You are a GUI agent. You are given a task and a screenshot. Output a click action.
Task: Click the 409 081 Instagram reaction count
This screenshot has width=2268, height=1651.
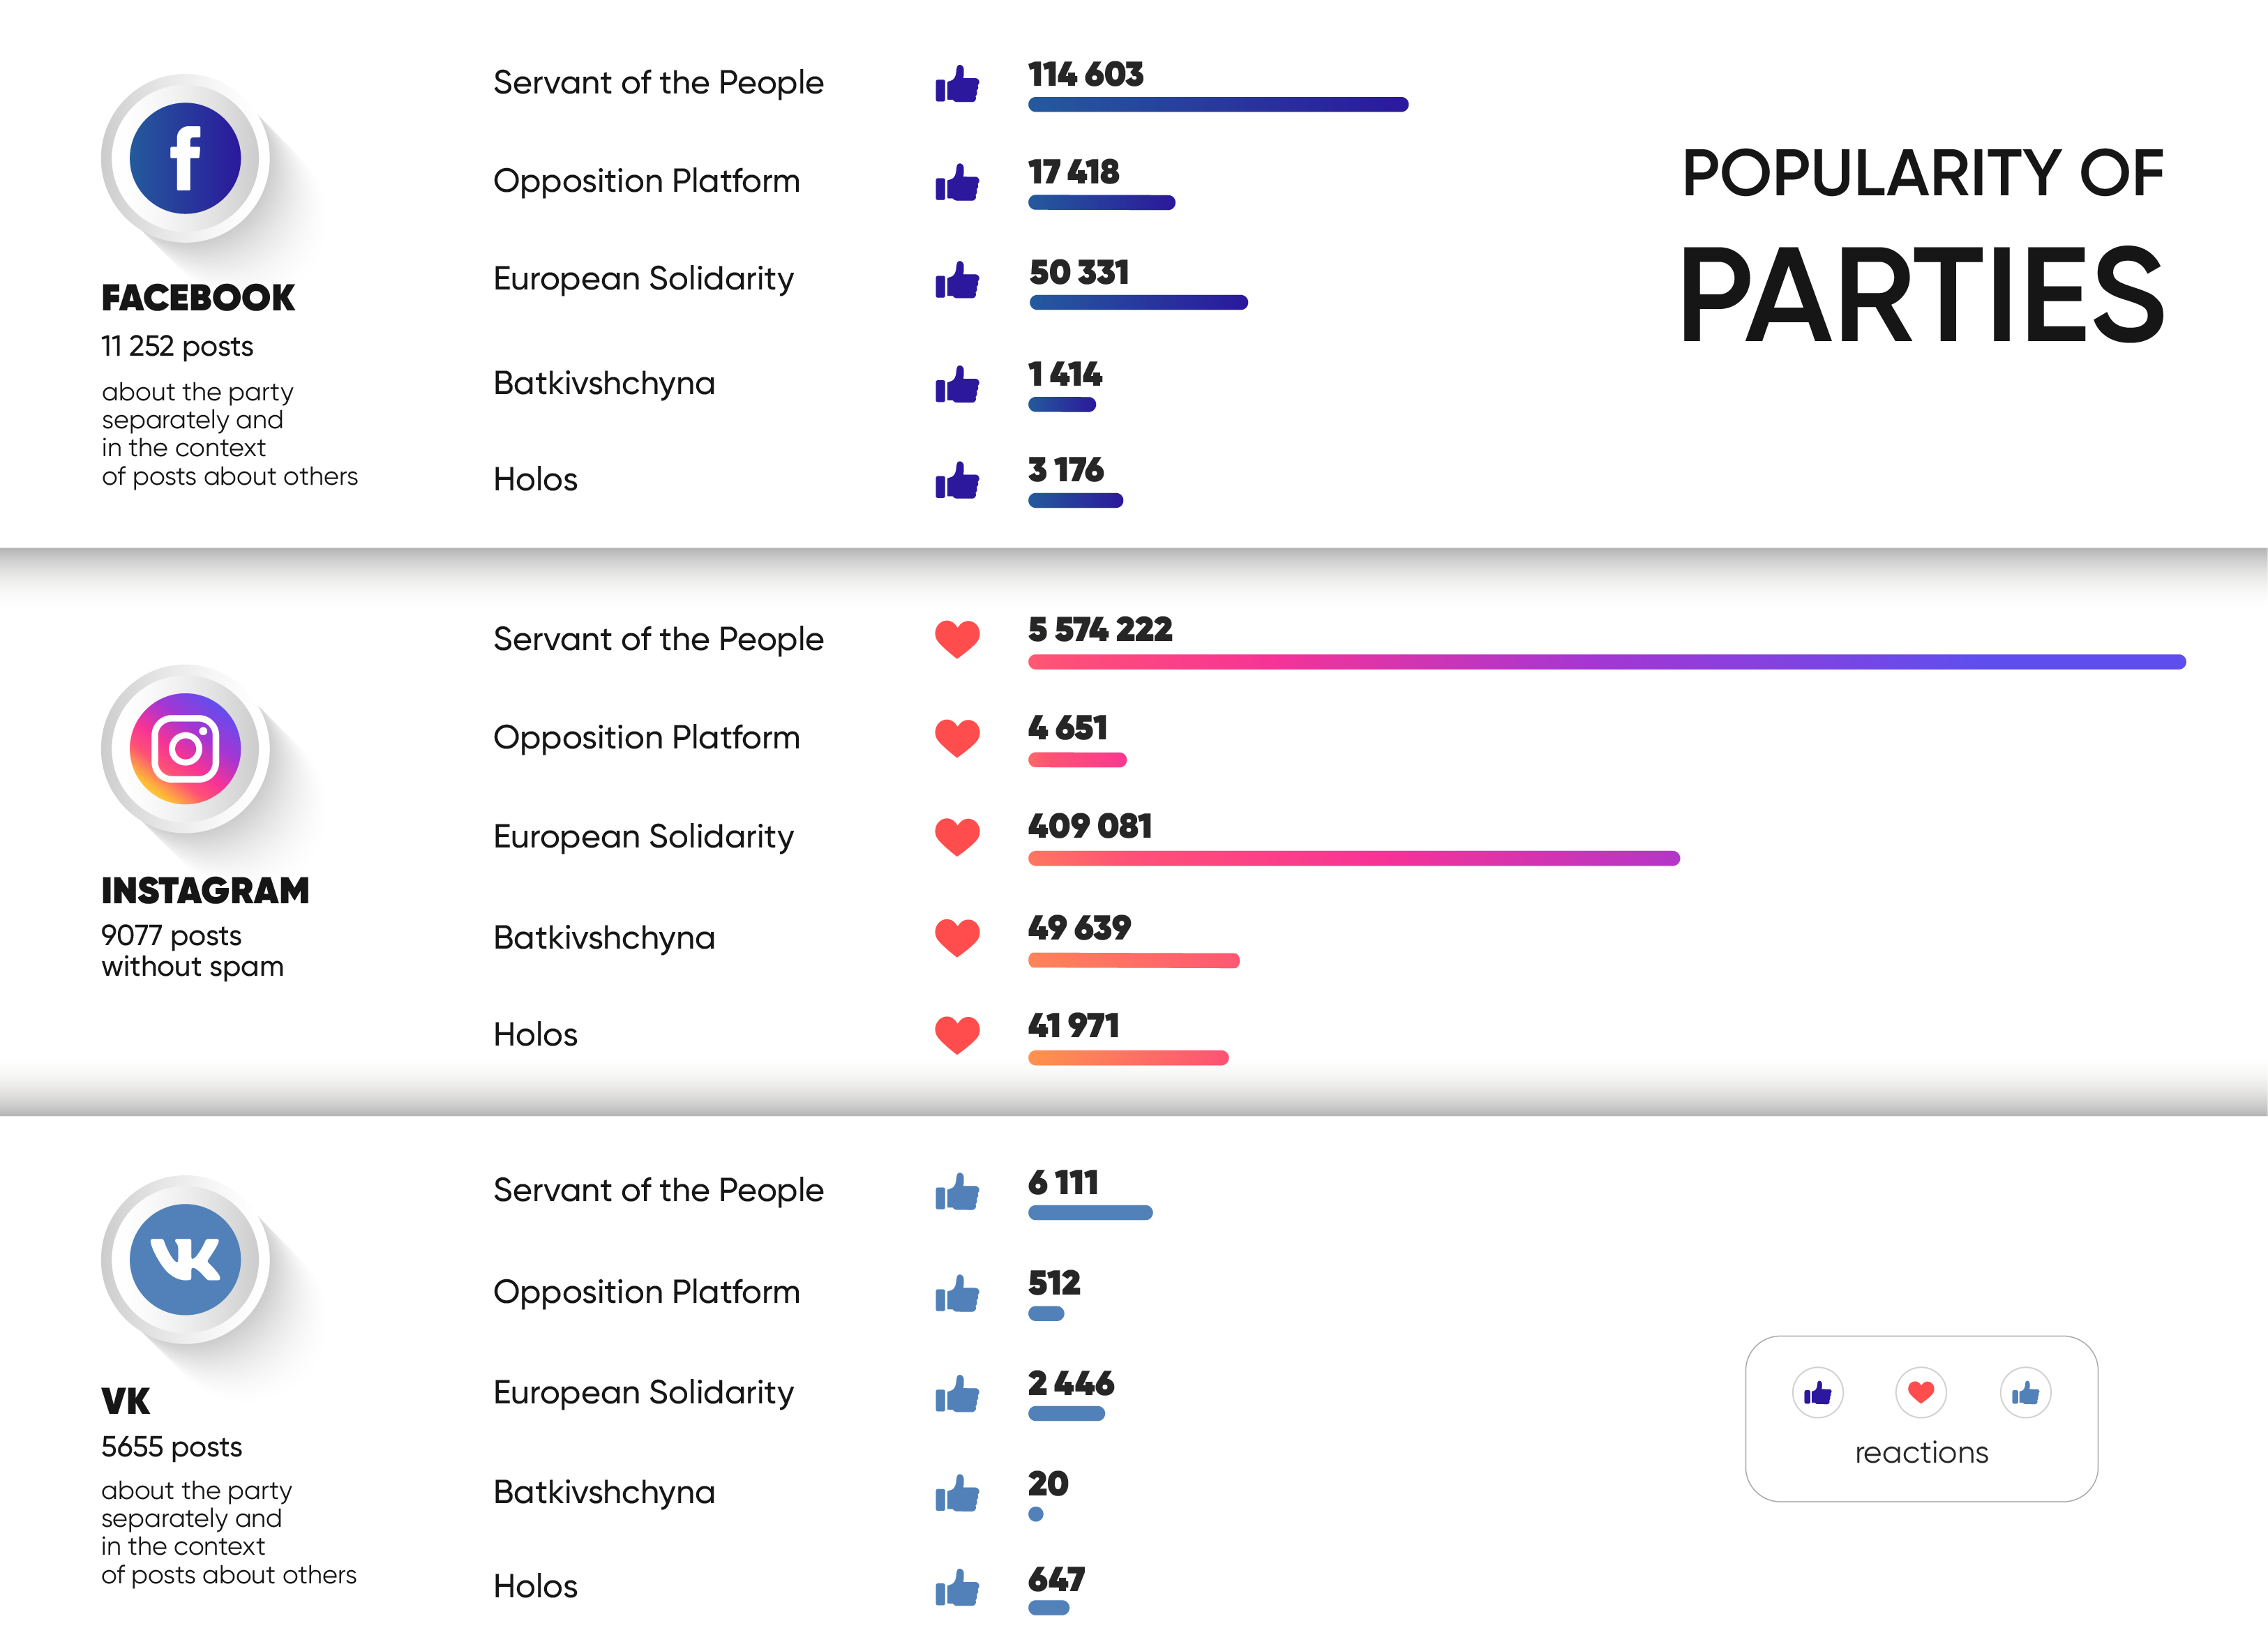[1090, 826]
